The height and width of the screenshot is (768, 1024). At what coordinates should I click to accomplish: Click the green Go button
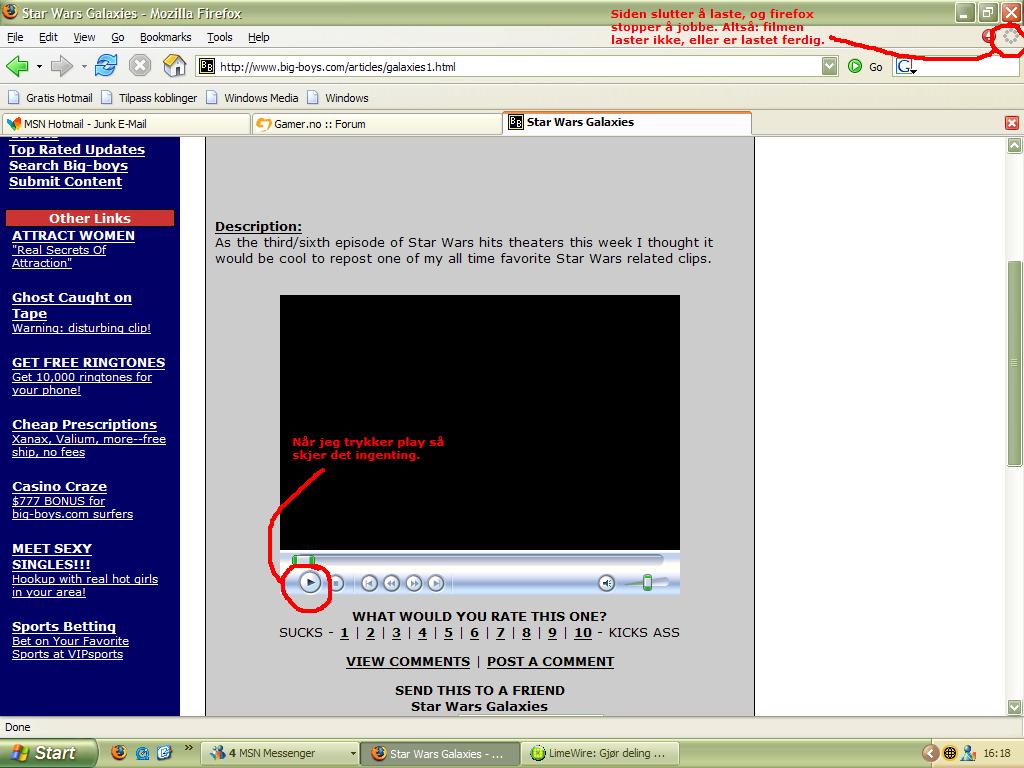[x=865, y=67]
